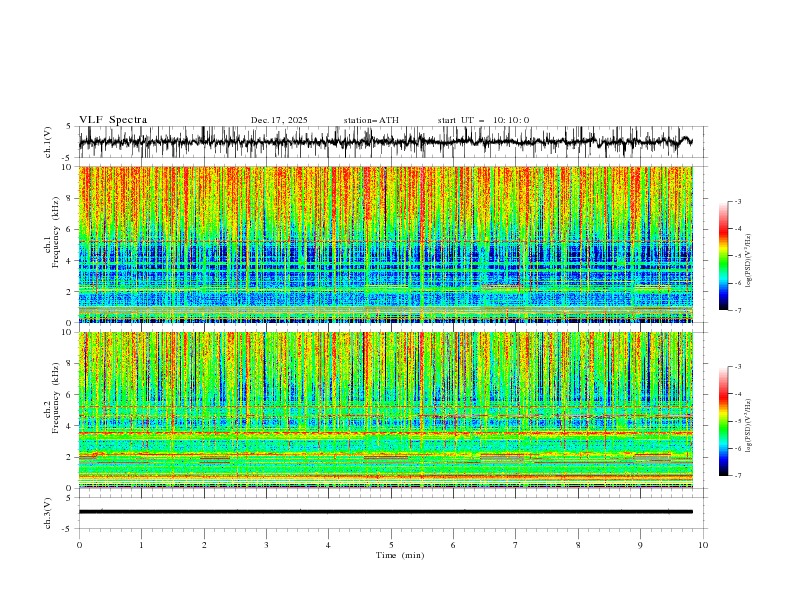792x612 pixels.
Task: Click time axis tick label "1"
Action: click(x=141, y=545)
